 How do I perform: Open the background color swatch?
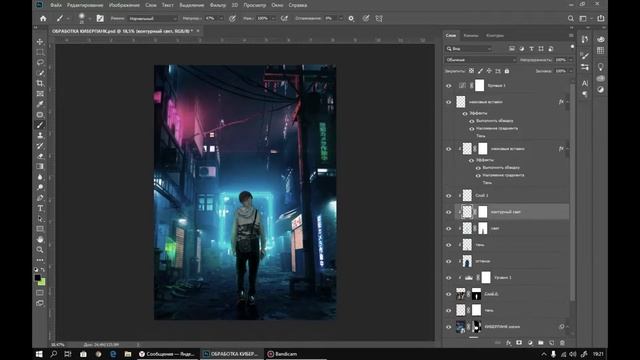pos(42,282)
